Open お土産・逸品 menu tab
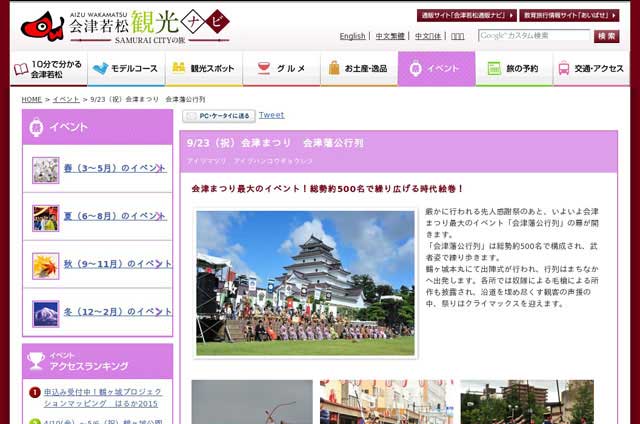This screenshot has height=424, width=640. point(359,69)
